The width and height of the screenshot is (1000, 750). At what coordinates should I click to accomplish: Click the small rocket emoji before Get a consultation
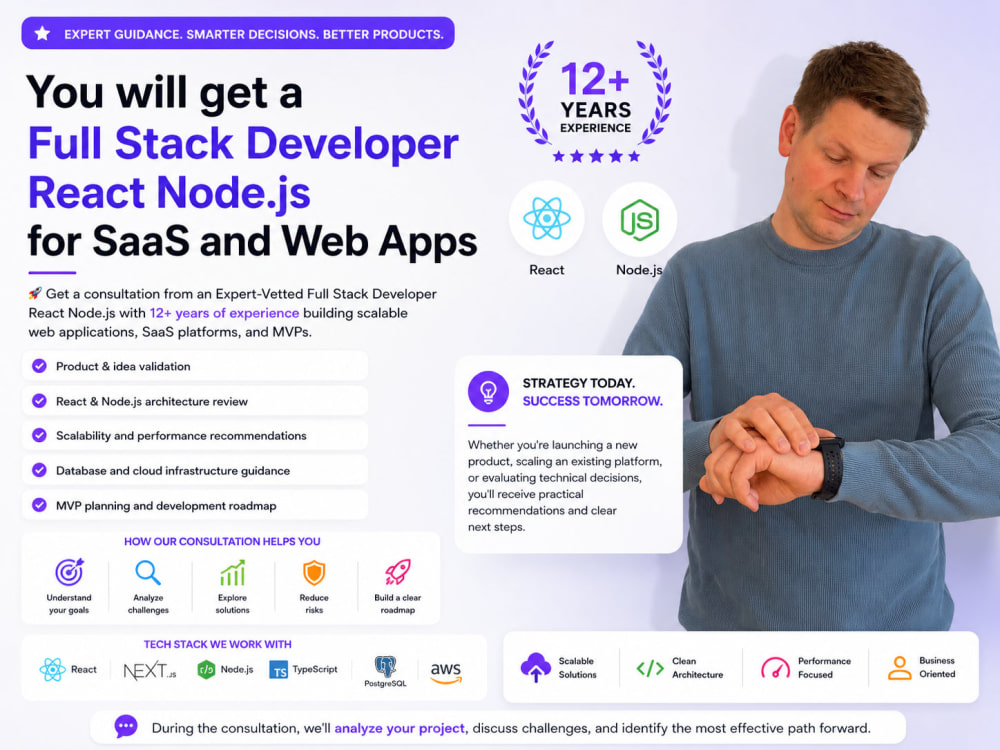pyautogui.click(x=35, y=293)
